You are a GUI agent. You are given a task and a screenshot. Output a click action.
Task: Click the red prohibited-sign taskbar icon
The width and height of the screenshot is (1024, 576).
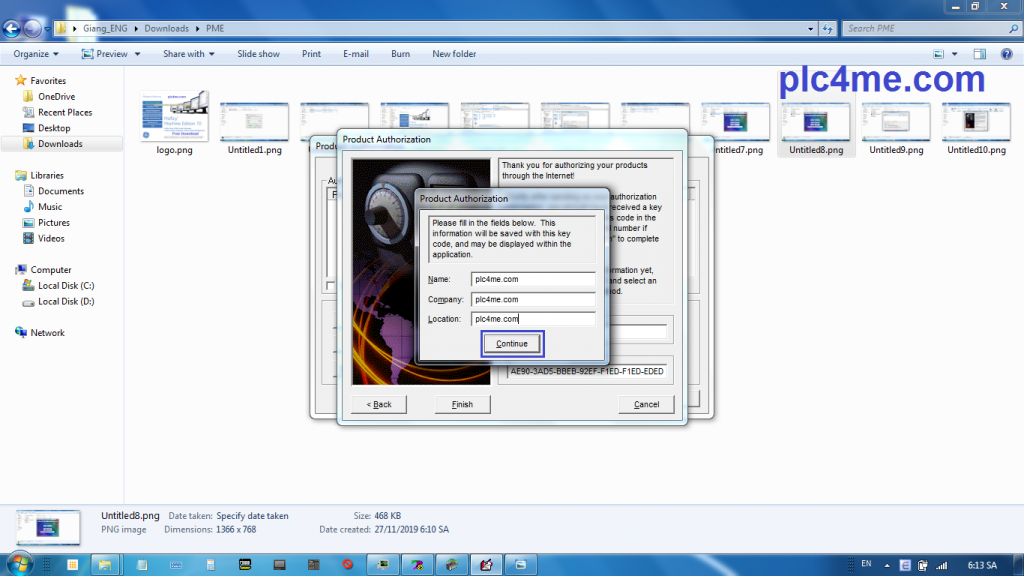coord(348,564)
